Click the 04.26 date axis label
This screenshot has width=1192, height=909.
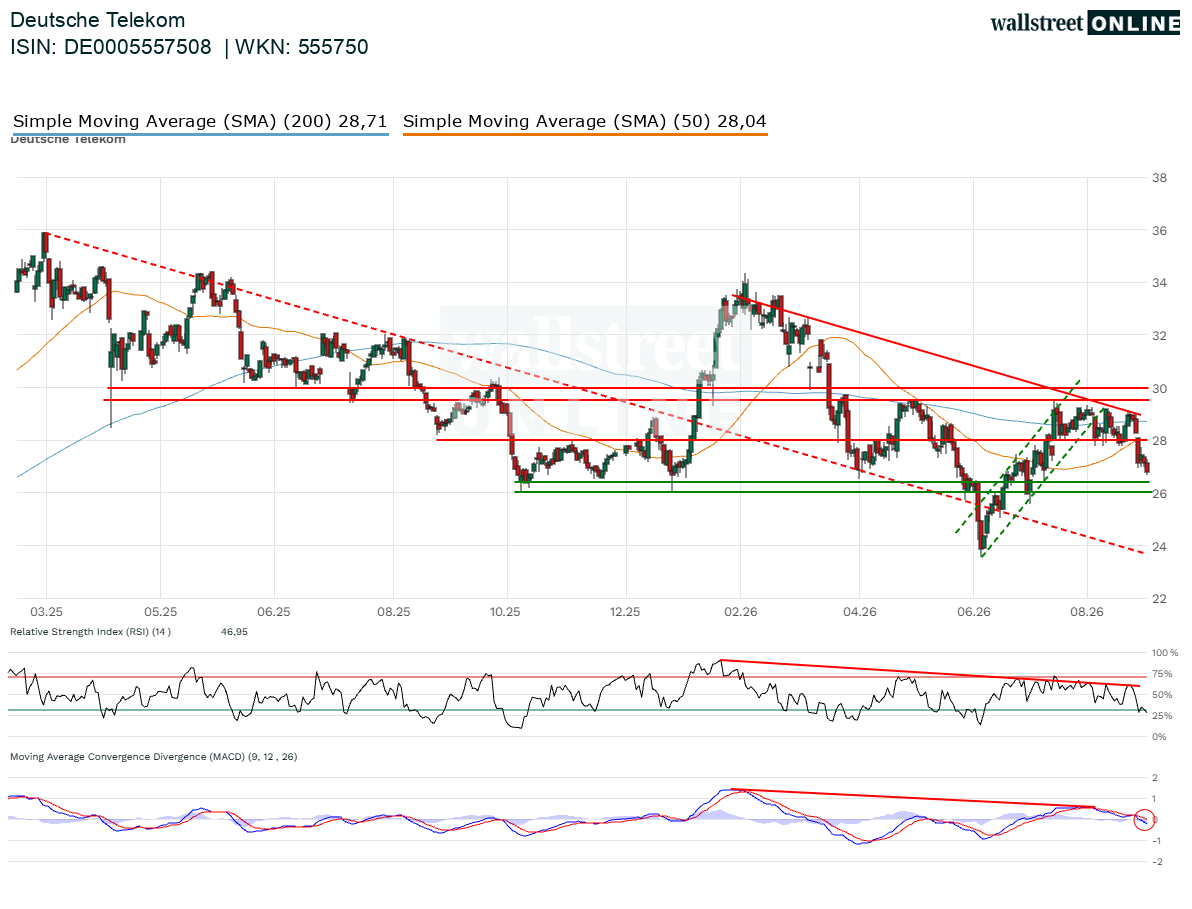click(x=860, y=612)
